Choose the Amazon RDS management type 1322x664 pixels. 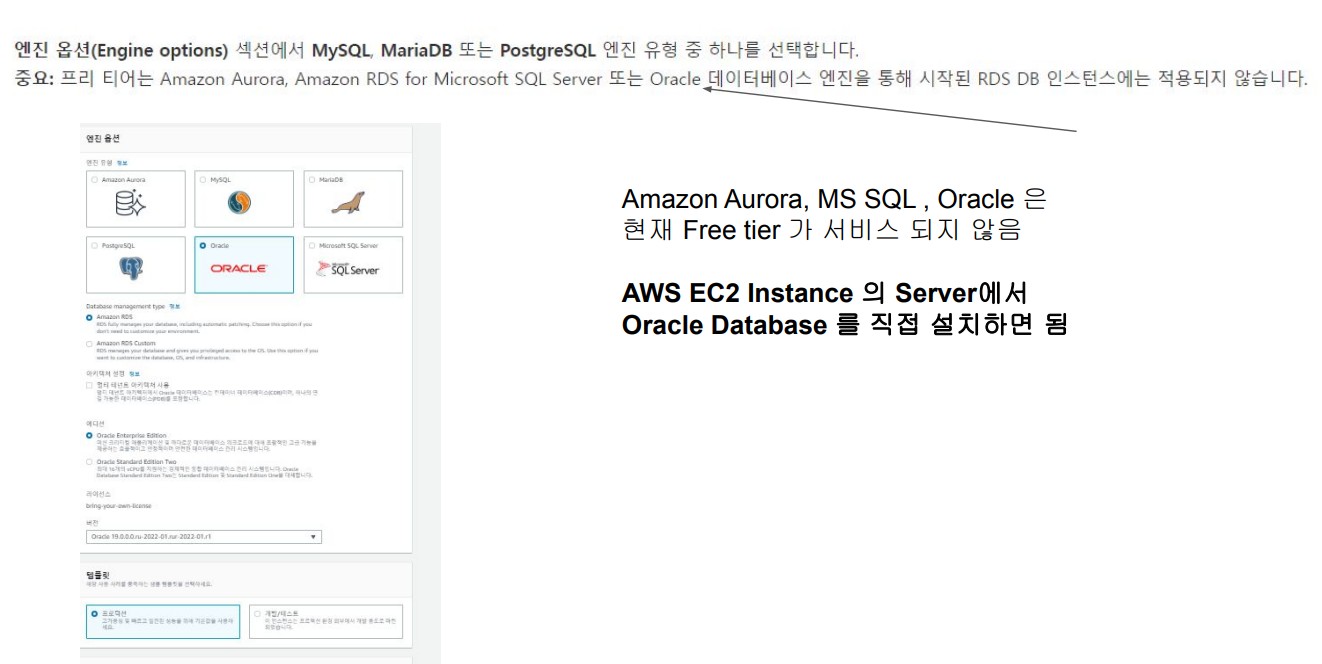pos(90,317)
